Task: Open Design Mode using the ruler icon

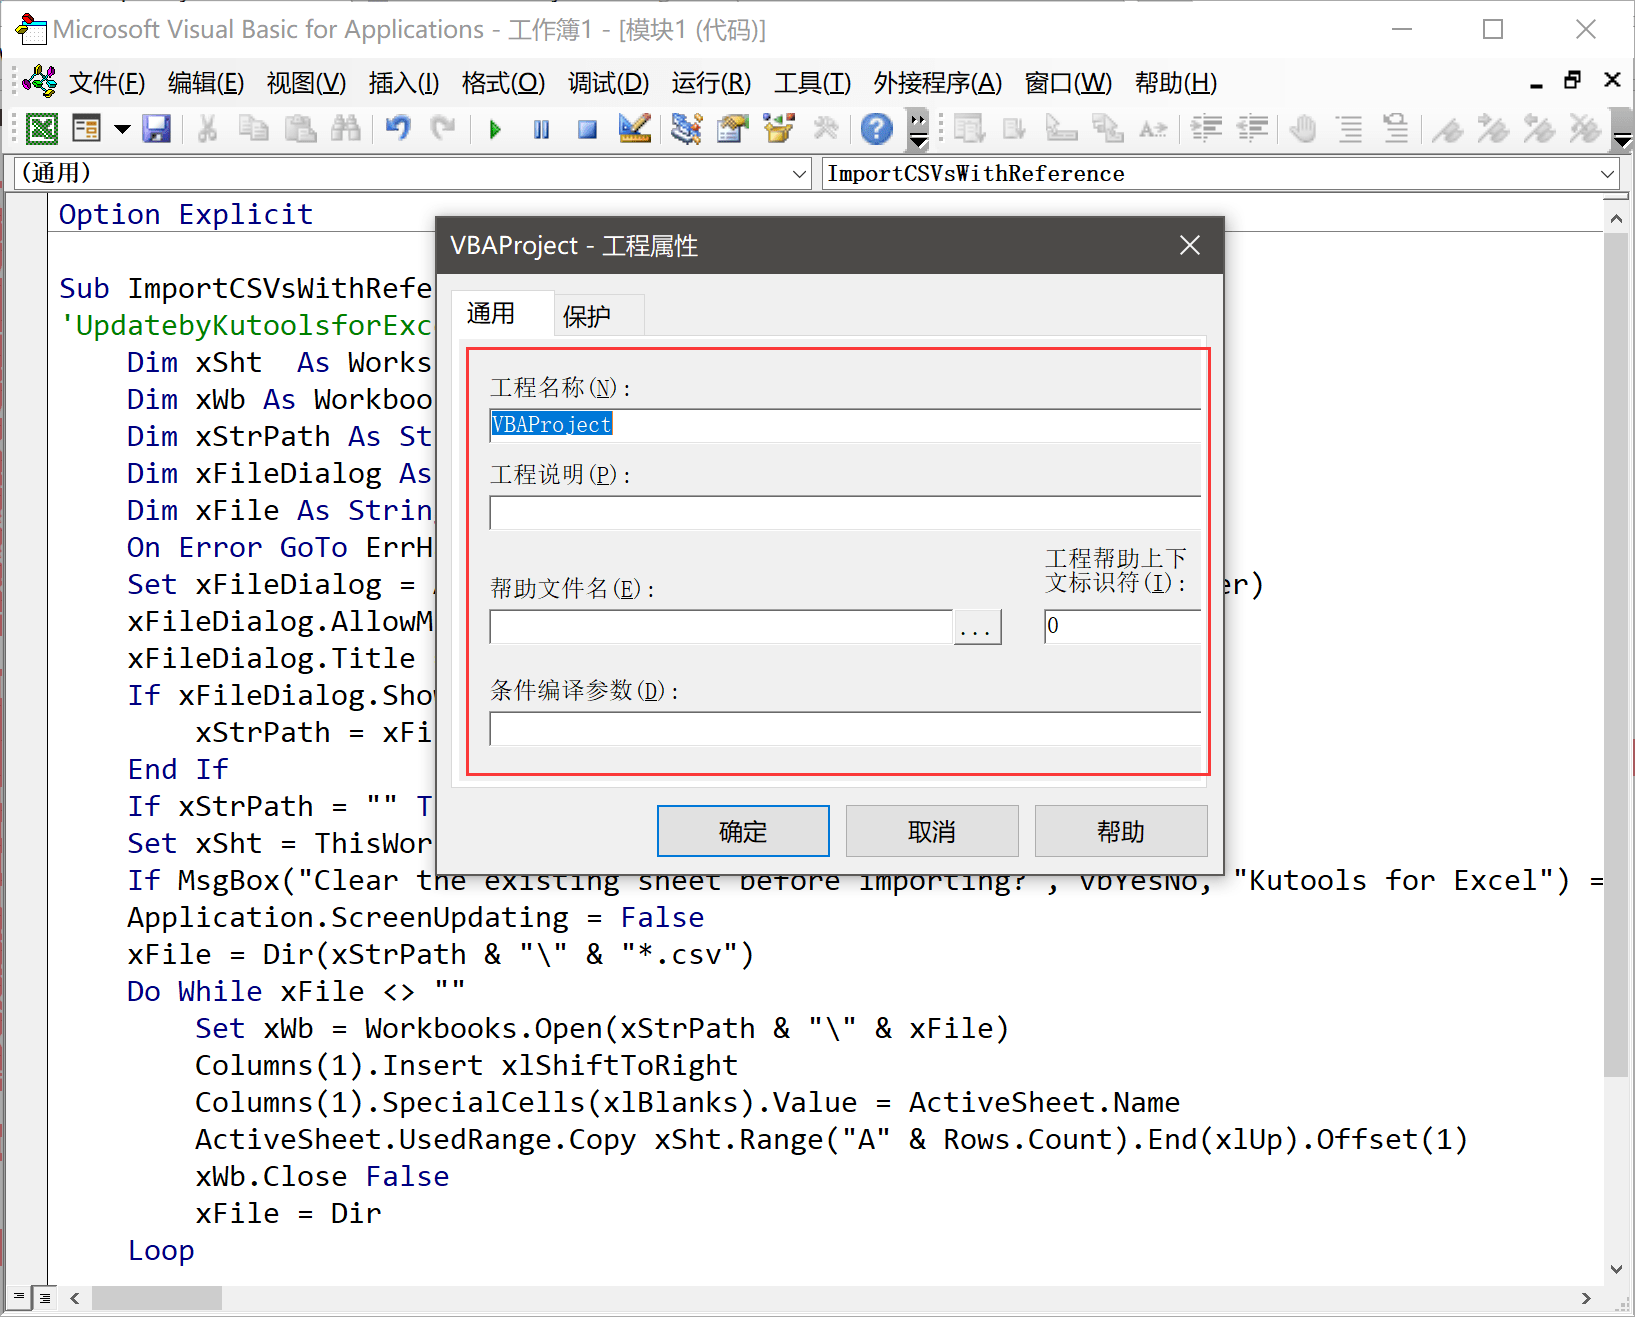Action: (634, 128)
